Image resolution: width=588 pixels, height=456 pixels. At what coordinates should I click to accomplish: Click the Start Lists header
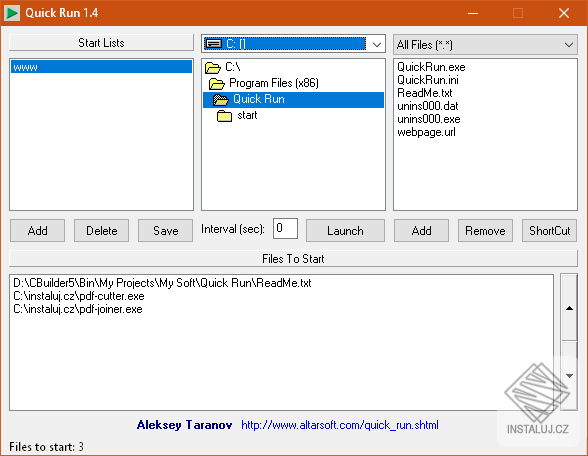coord(101,43)
